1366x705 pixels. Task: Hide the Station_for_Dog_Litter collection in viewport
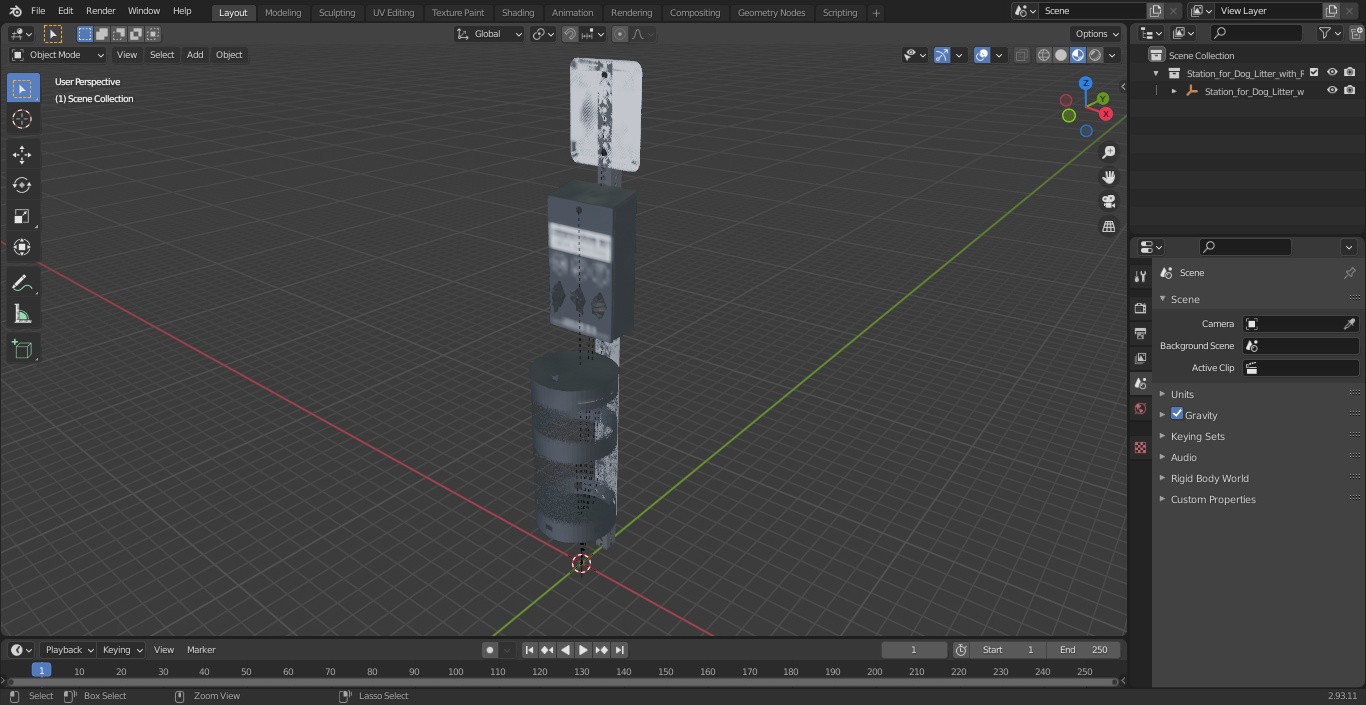tap(1332, 73)
